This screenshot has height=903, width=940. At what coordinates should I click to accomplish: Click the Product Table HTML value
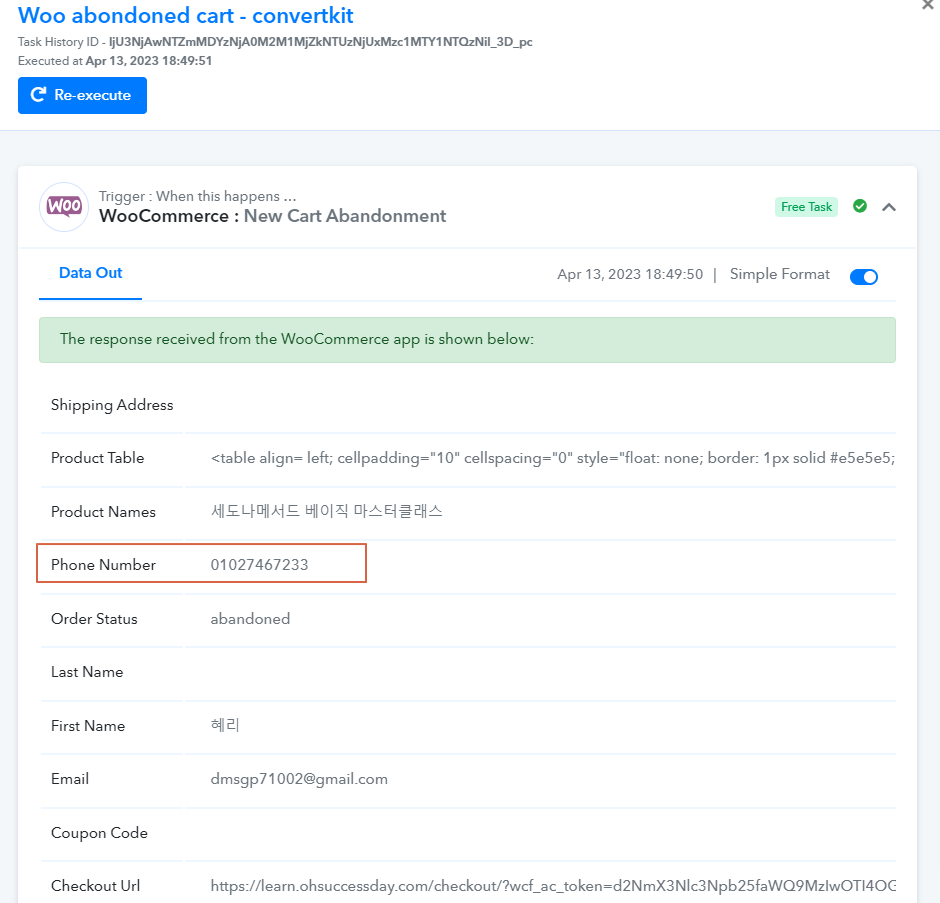tap(553, 458)
